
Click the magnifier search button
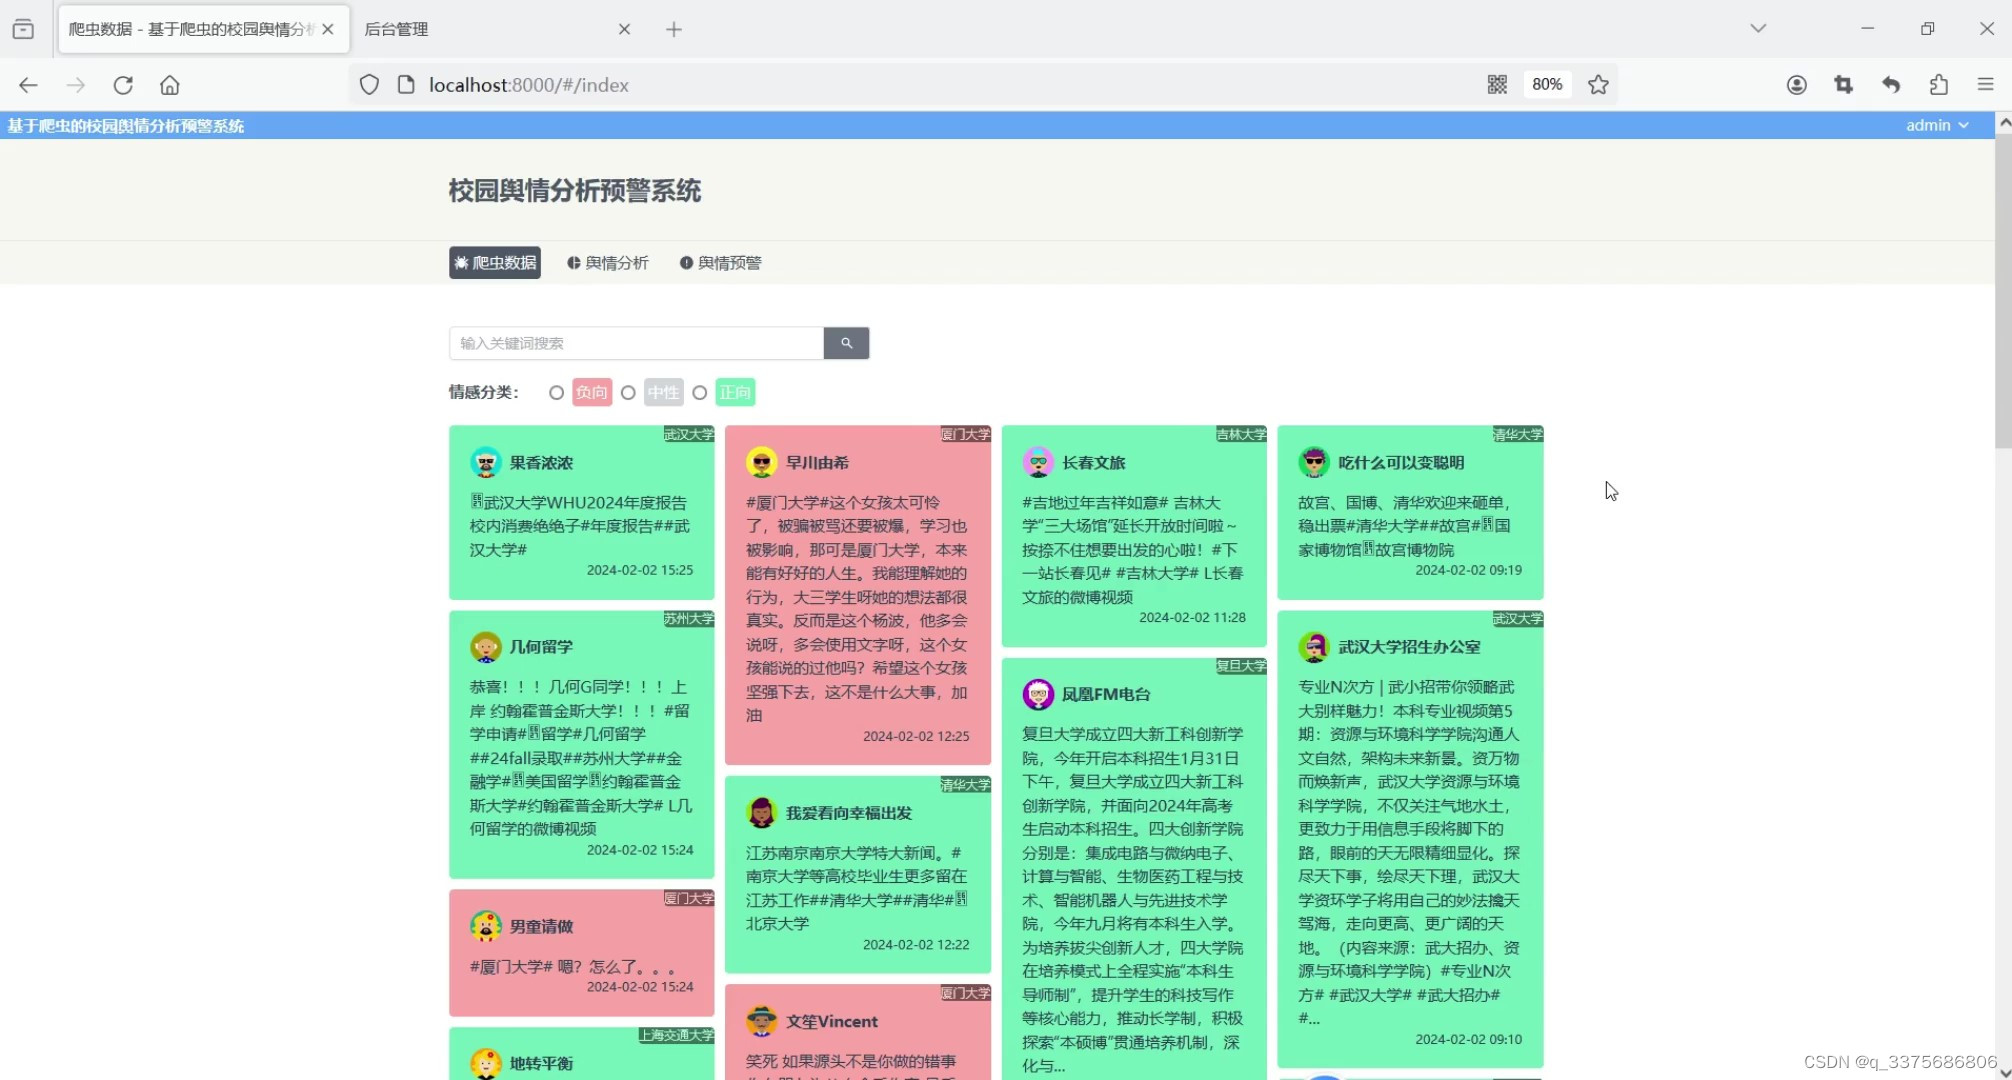(x=846, y=343)
